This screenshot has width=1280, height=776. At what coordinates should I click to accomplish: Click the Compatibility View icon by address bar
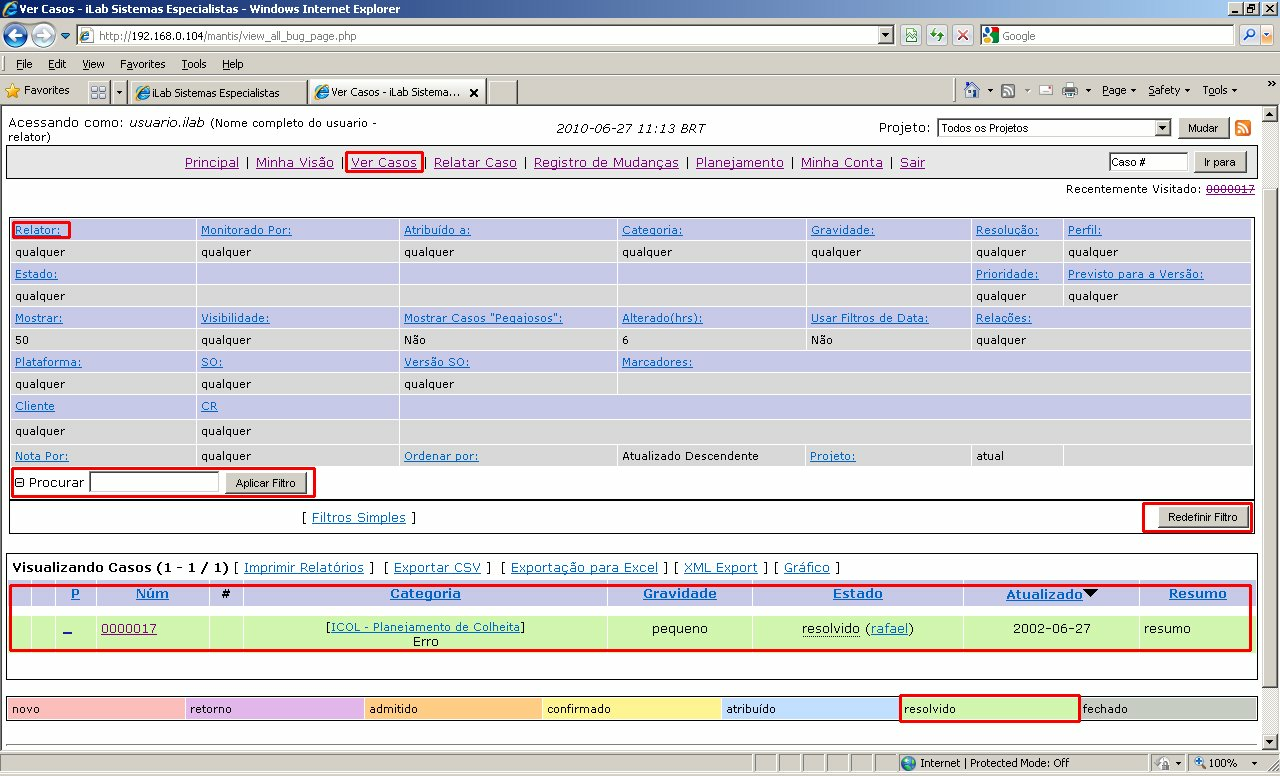[911, 36]
